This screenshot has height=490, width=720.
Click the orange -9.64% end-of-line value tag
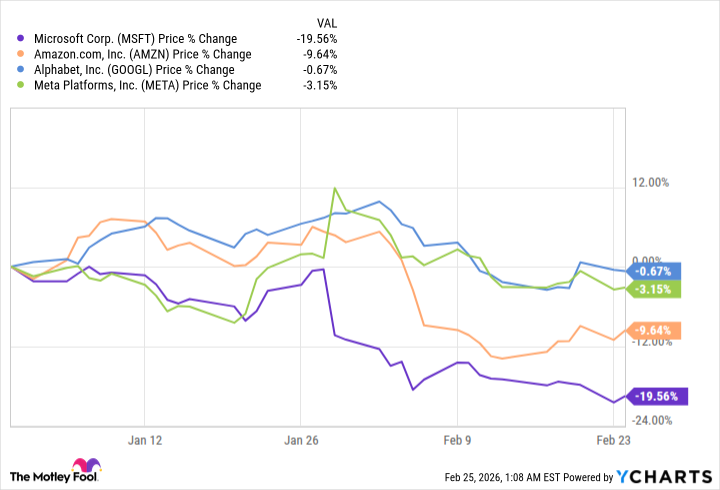pos(655,330)
